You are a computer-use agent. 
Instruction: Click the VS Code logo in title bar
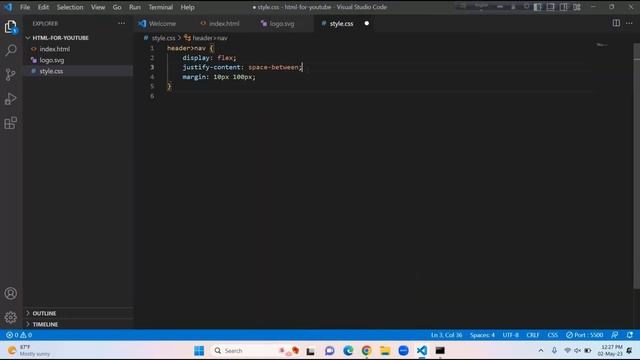tap(8, 7)
